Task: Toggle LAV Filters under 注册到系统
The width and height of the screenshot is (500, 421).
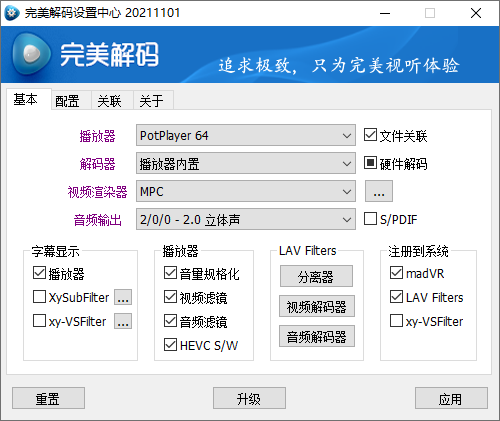Action: 396,297
